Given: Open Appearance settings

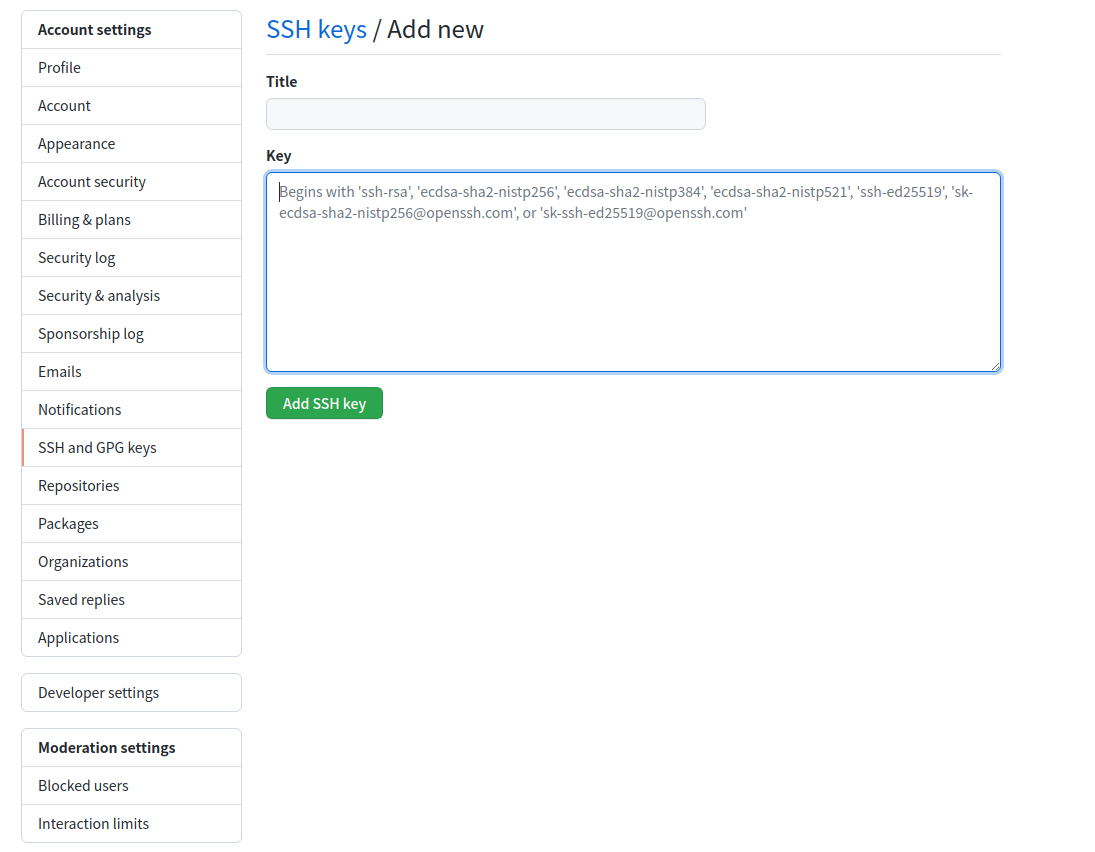Looking at the screenshot, I should pyautogui.click(x=131, y=144).
